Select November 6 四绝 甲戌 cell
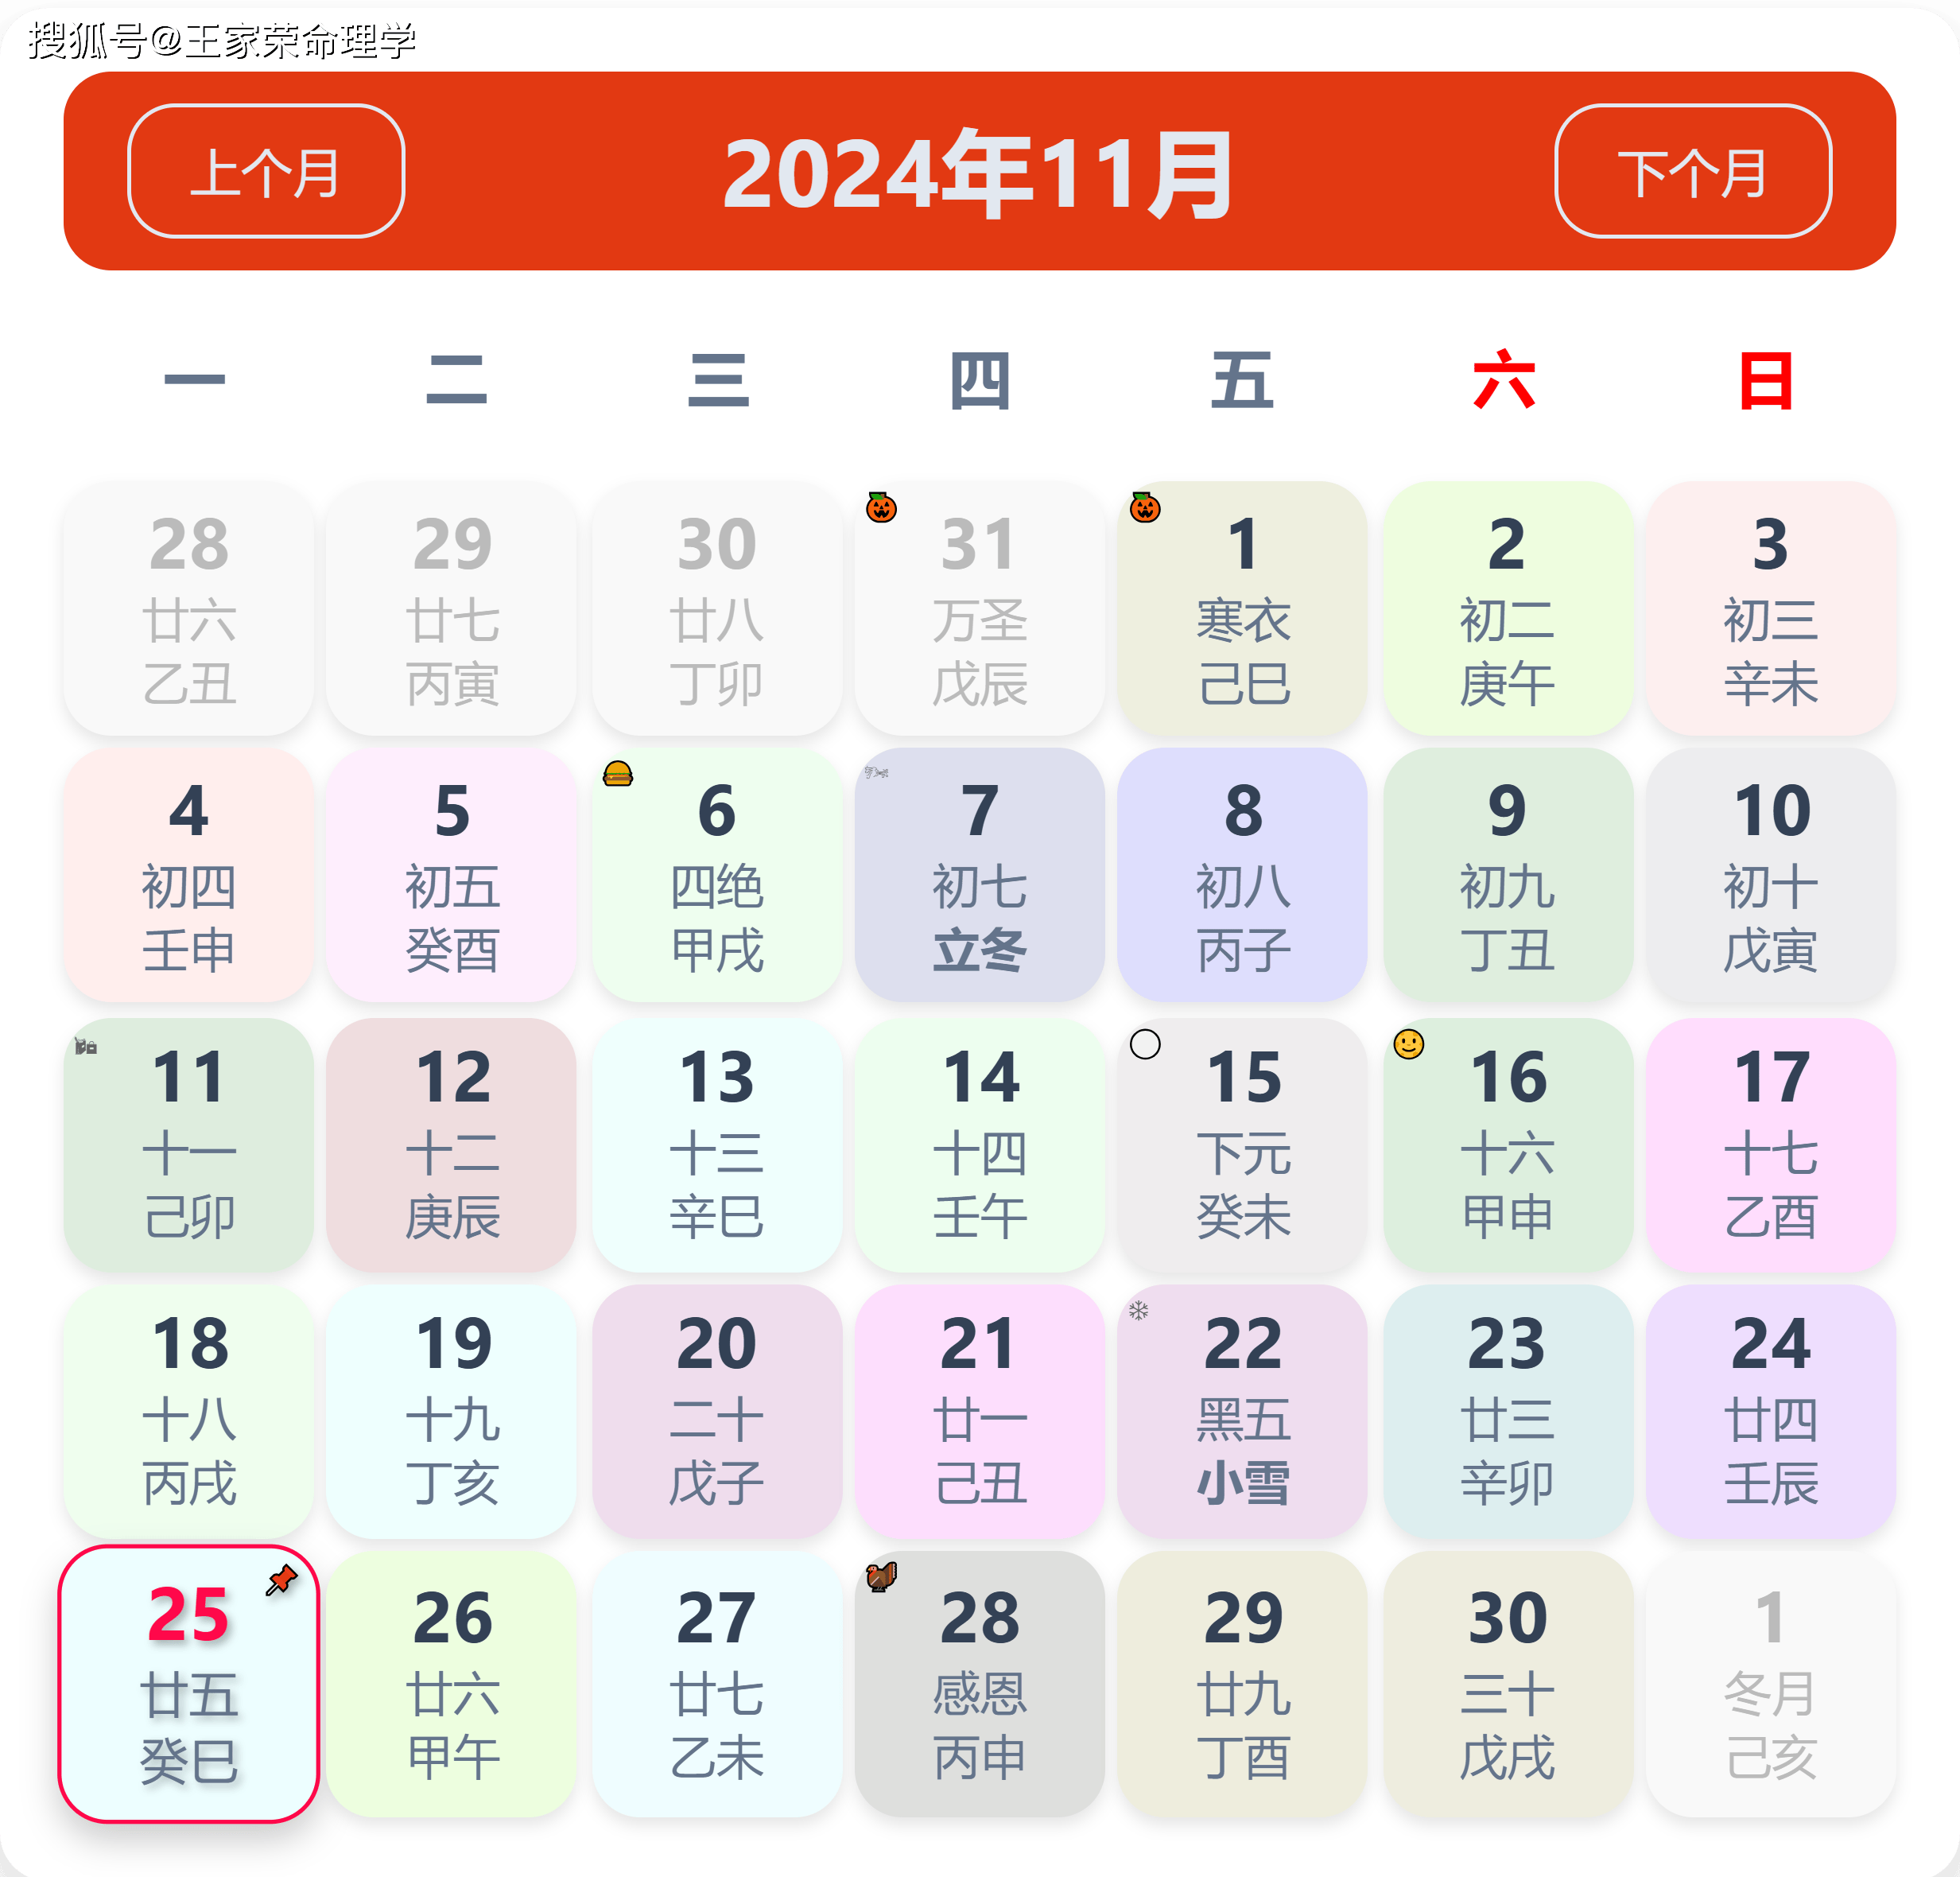 717,875
